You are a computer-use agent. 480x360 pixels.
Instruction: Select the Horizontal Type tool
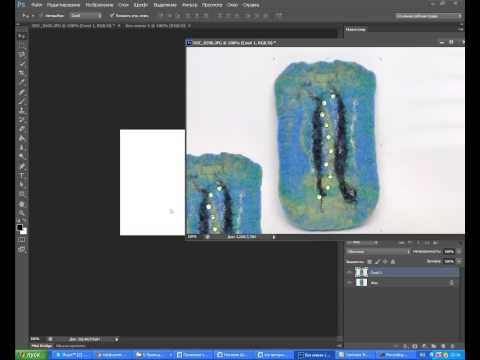tap(22, 176)
